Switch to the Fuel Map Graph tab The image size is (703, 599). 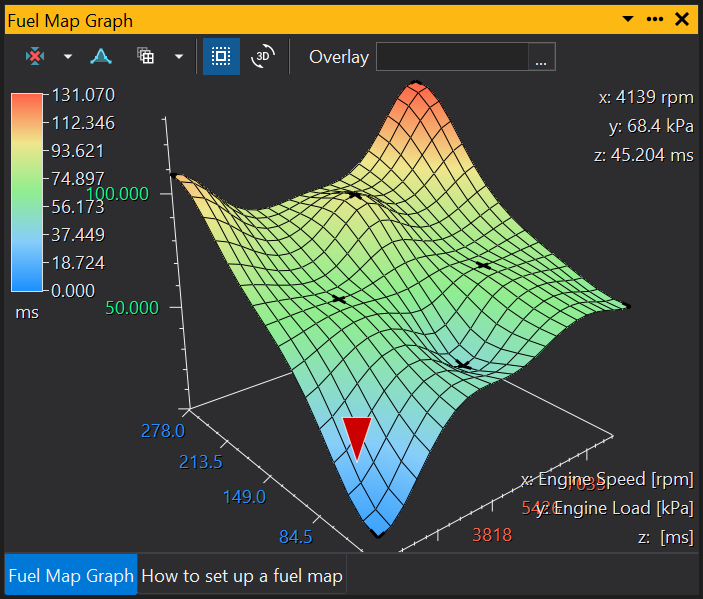(x=70, y=576)
